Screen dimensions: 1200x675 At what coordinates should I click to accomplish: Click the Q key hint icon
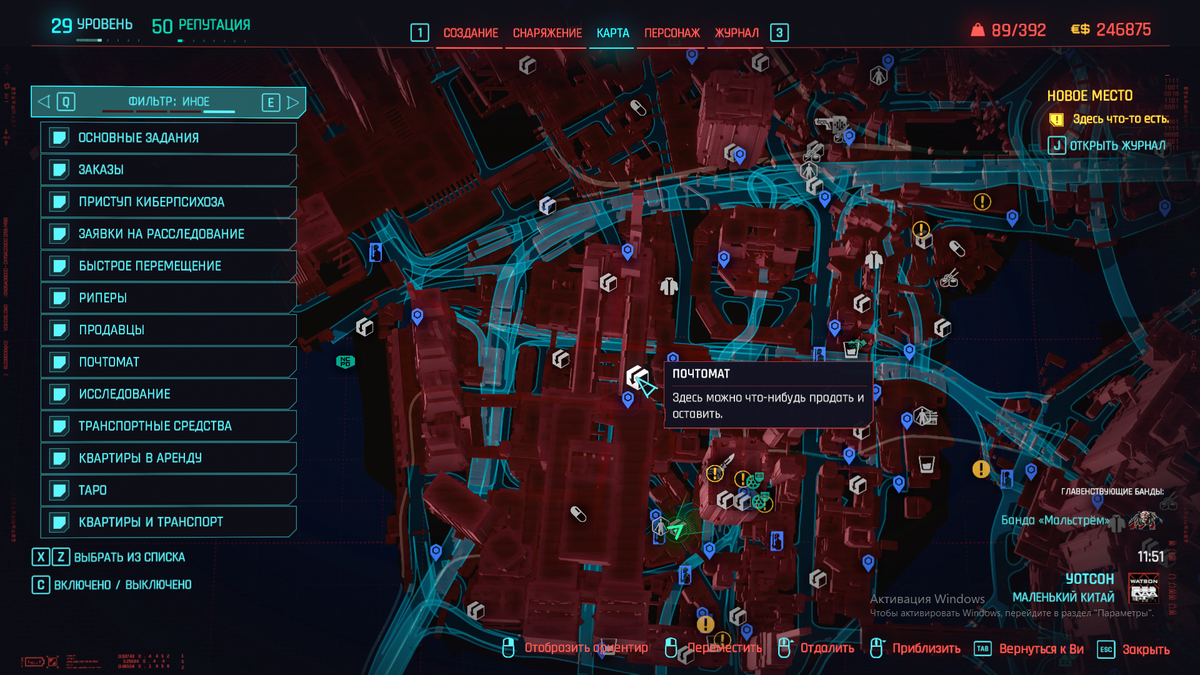pyautogui.click(x=66, y=102)
